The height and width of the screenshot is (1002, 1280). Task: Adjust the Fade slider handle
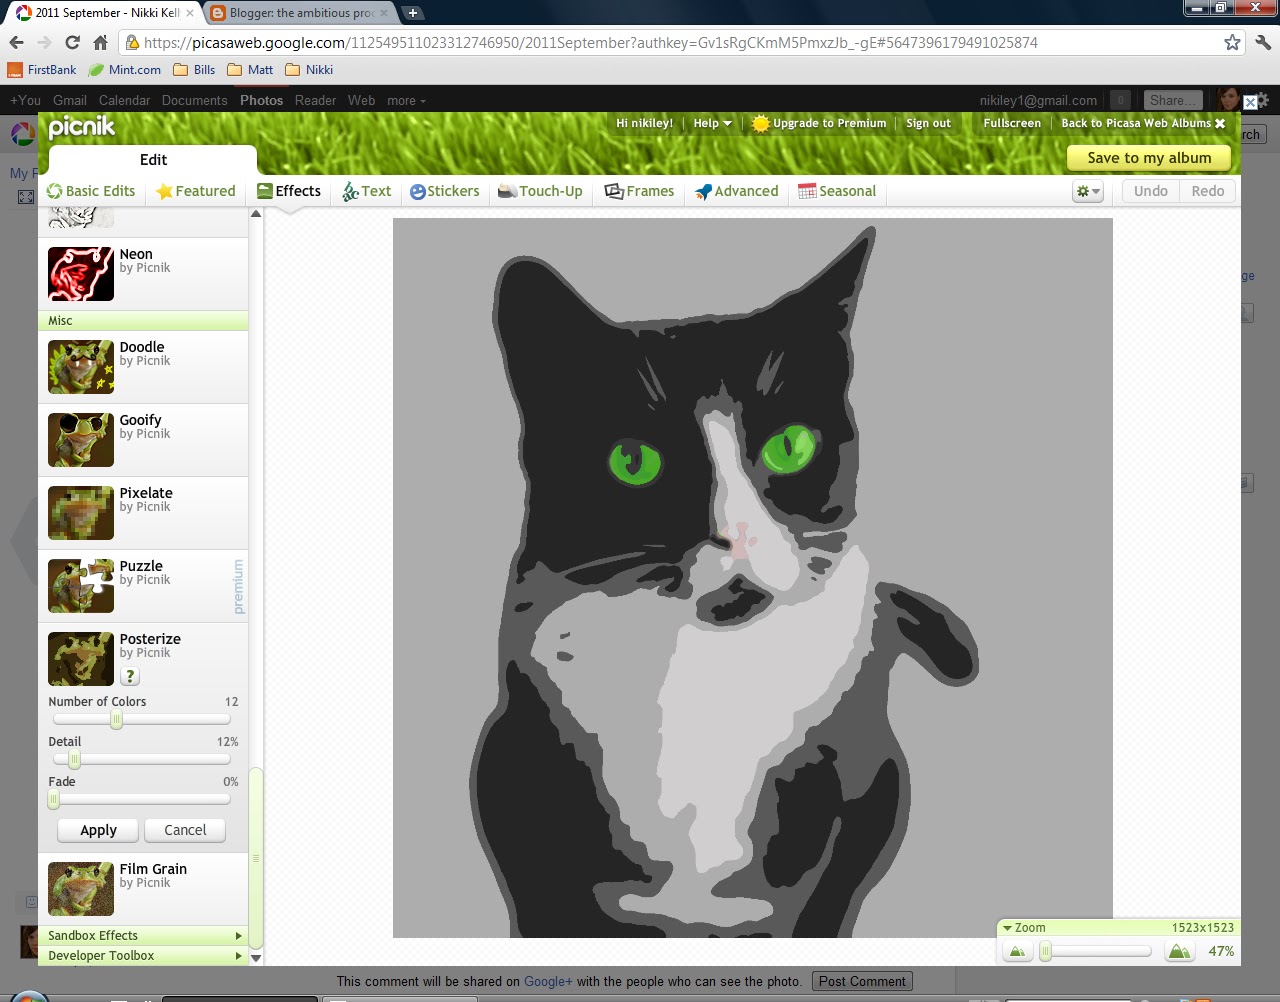tap(54, 800)
